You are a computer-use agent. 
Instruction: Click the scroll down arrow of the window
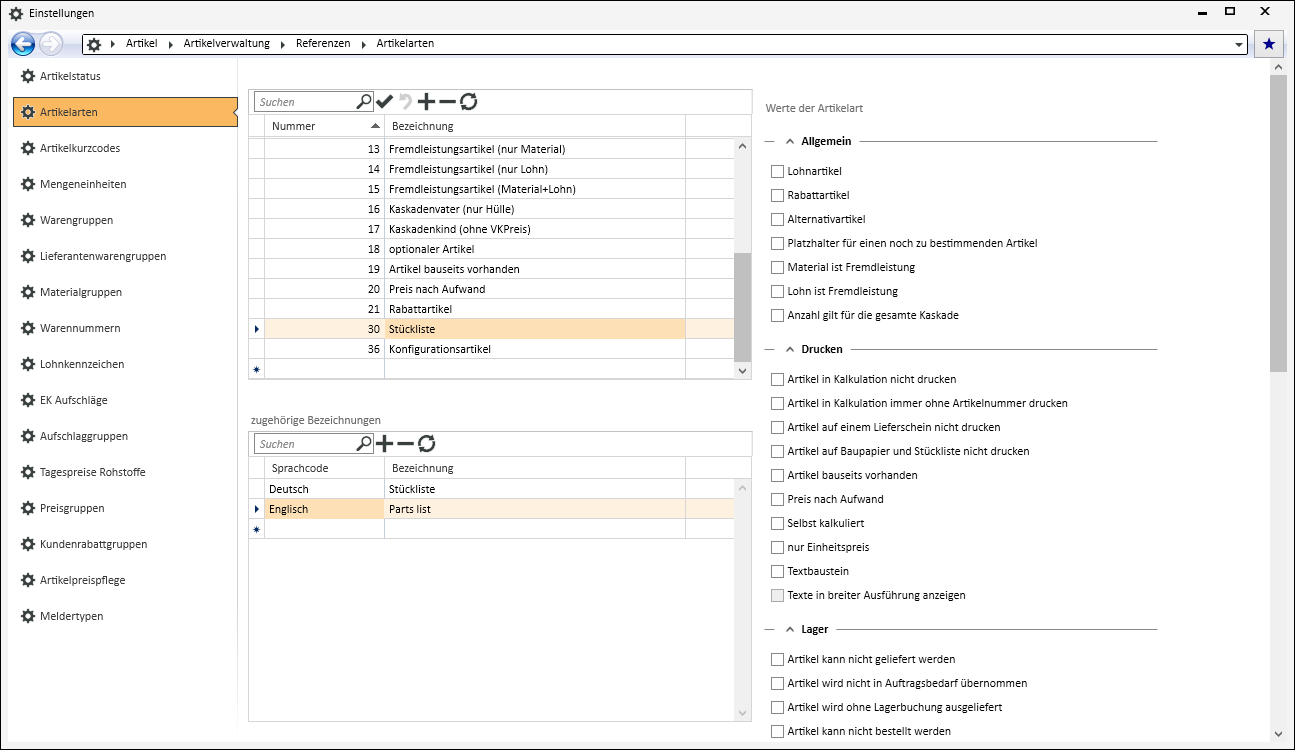[x=1277, y=733]
